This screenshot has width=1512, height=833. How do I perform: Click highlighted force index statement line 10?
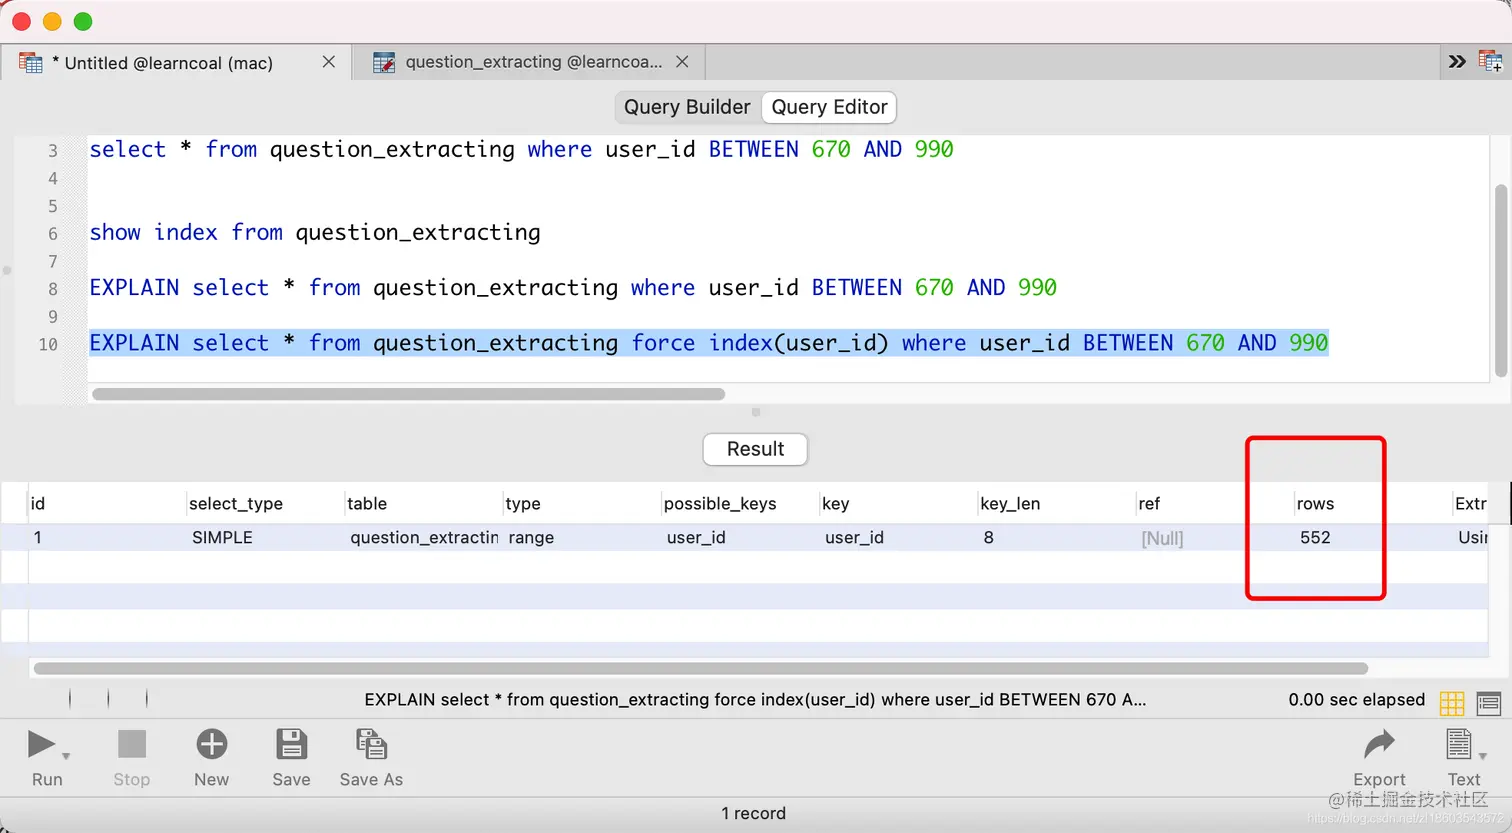coord(709,343)
